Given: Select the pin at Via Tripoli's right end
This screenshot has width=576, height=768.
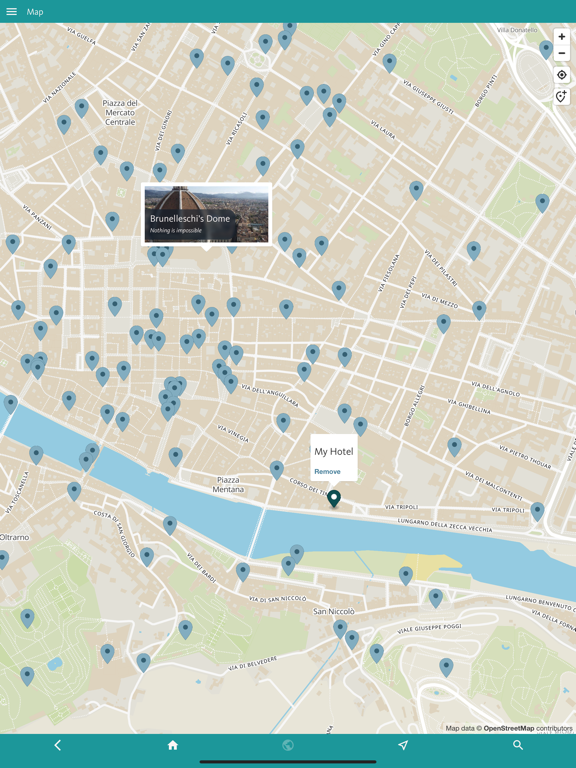Looking at the screenshot, I should 537,511.
